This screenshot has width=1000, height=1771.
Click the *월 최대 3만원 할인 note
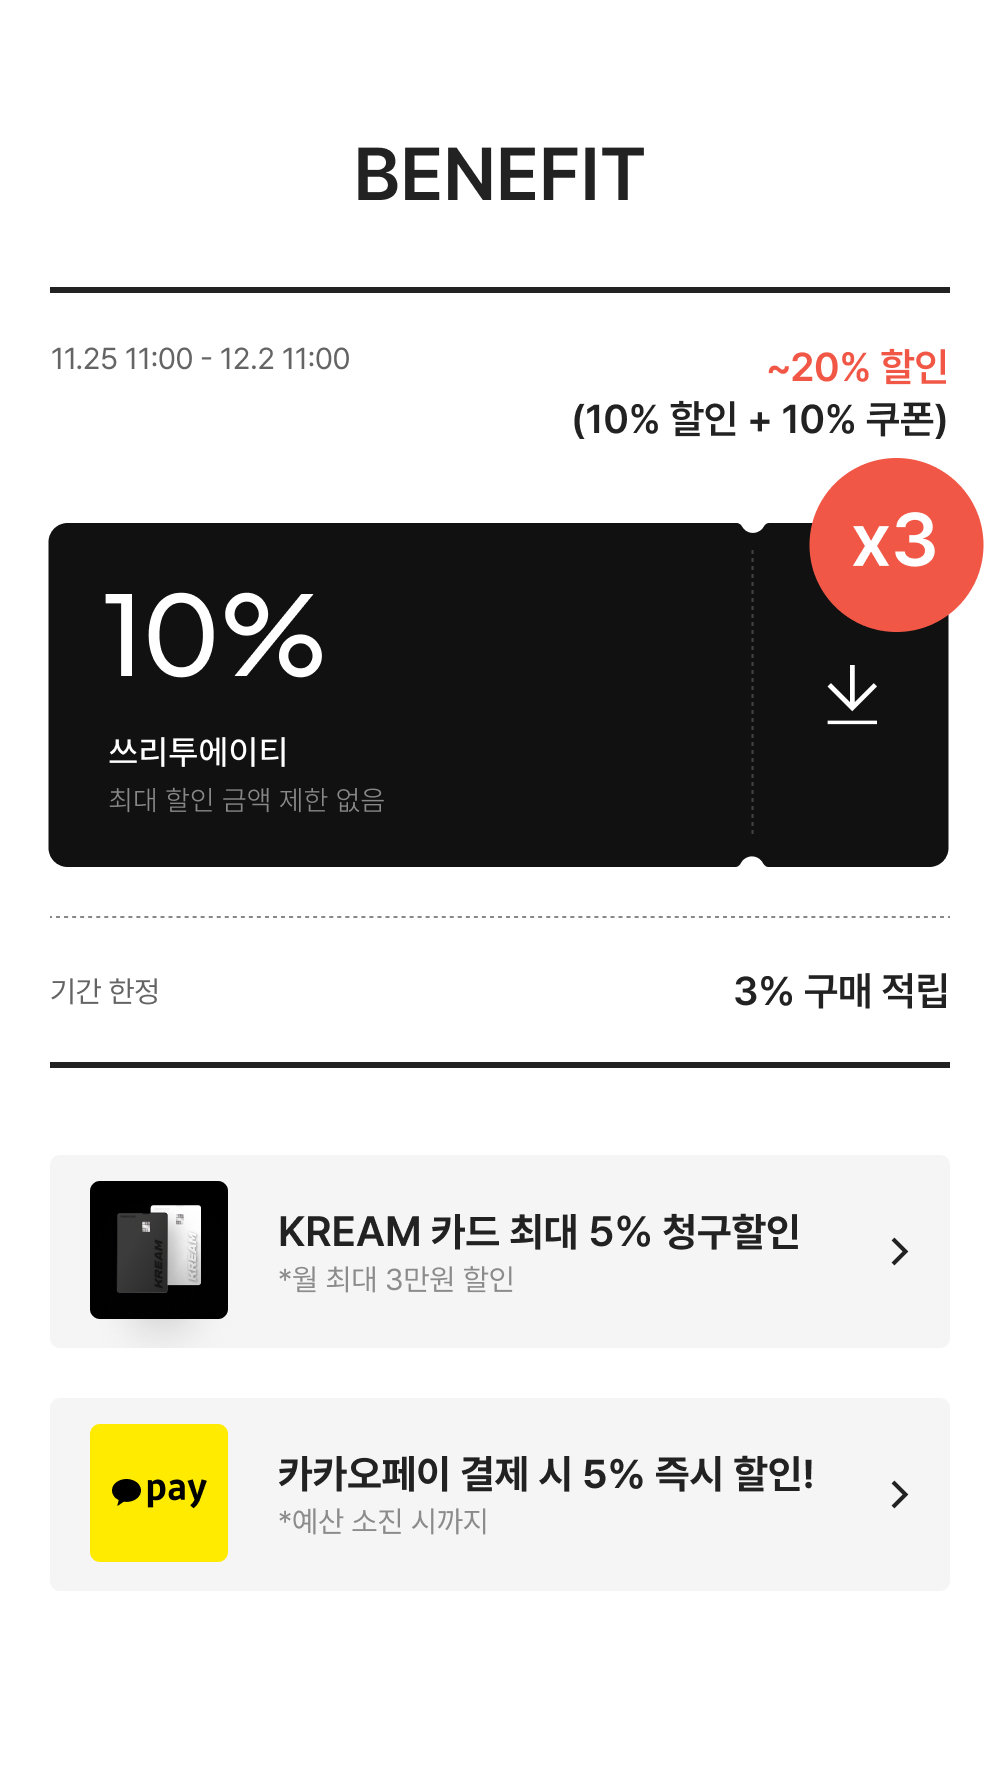click(396, 1279)
